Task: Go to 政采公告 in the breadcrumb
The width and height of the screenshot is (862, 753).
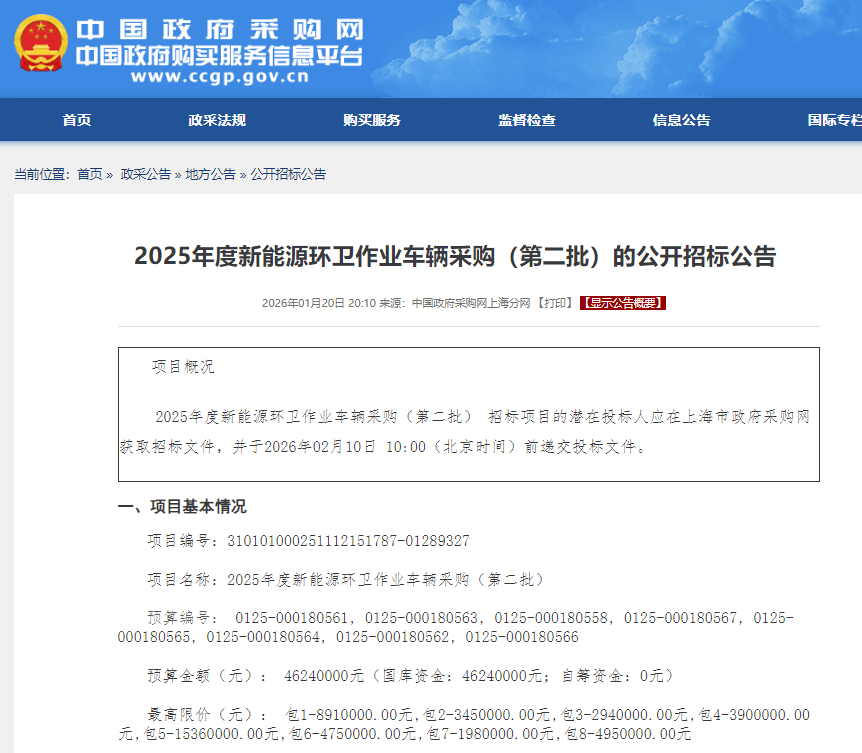Action: point(146,174)
